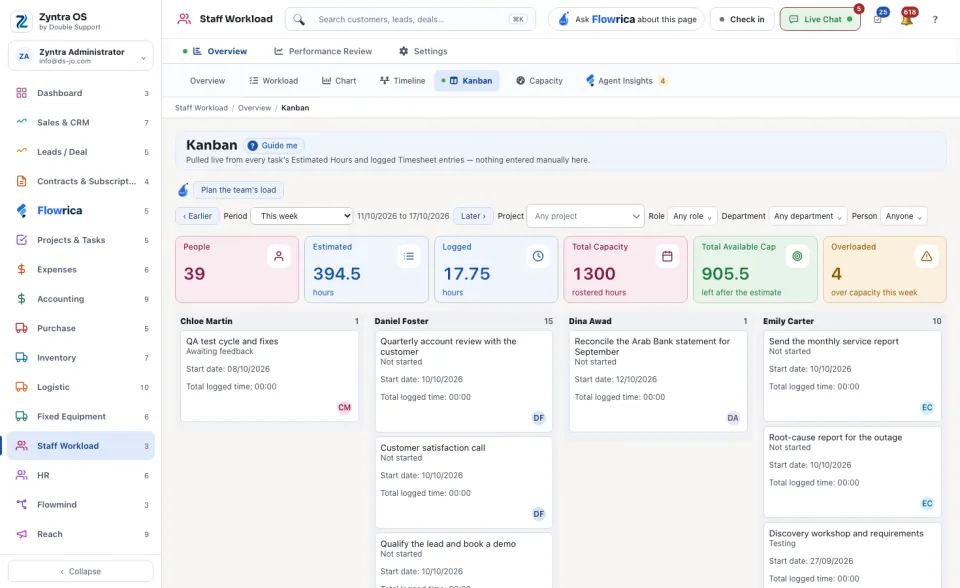Select the Kanban sub-tab

coord(467,80)
